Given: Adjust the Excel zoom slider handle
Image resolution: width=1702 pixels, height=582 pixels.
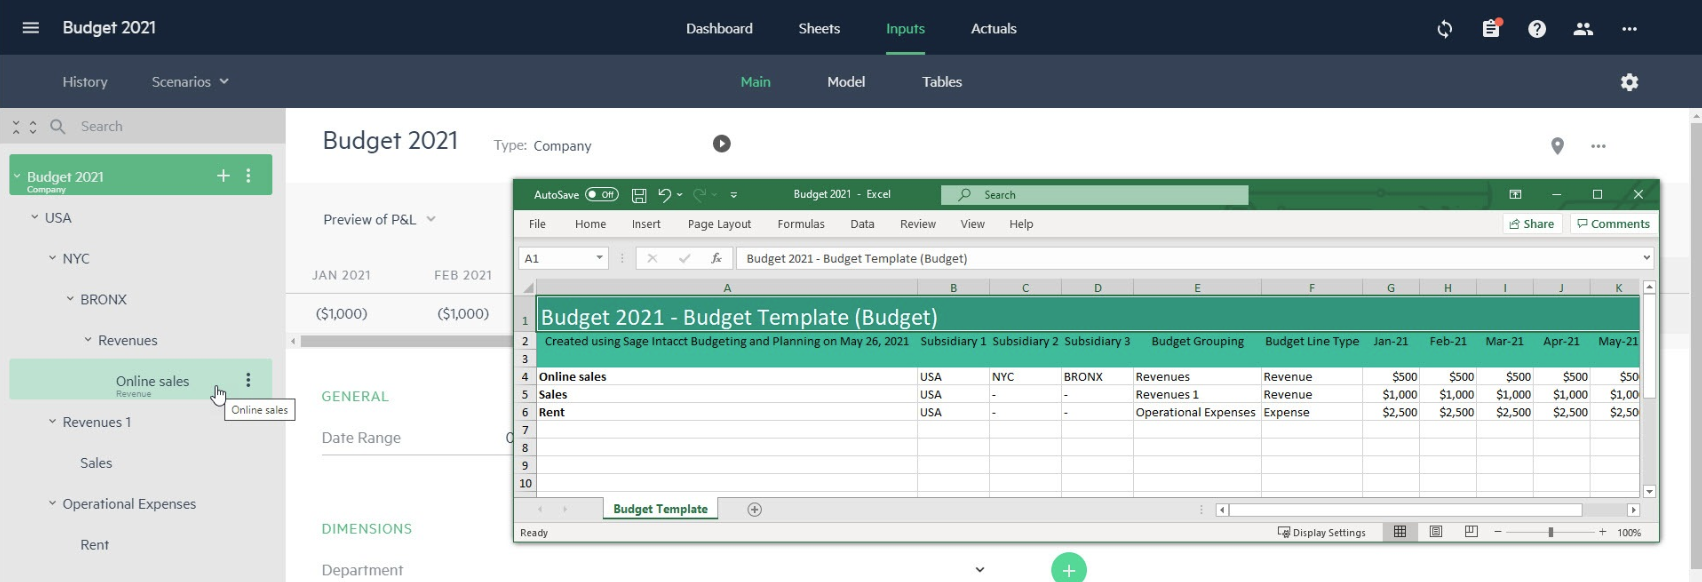Looking at the screenshot, I should pos(1551,532).
